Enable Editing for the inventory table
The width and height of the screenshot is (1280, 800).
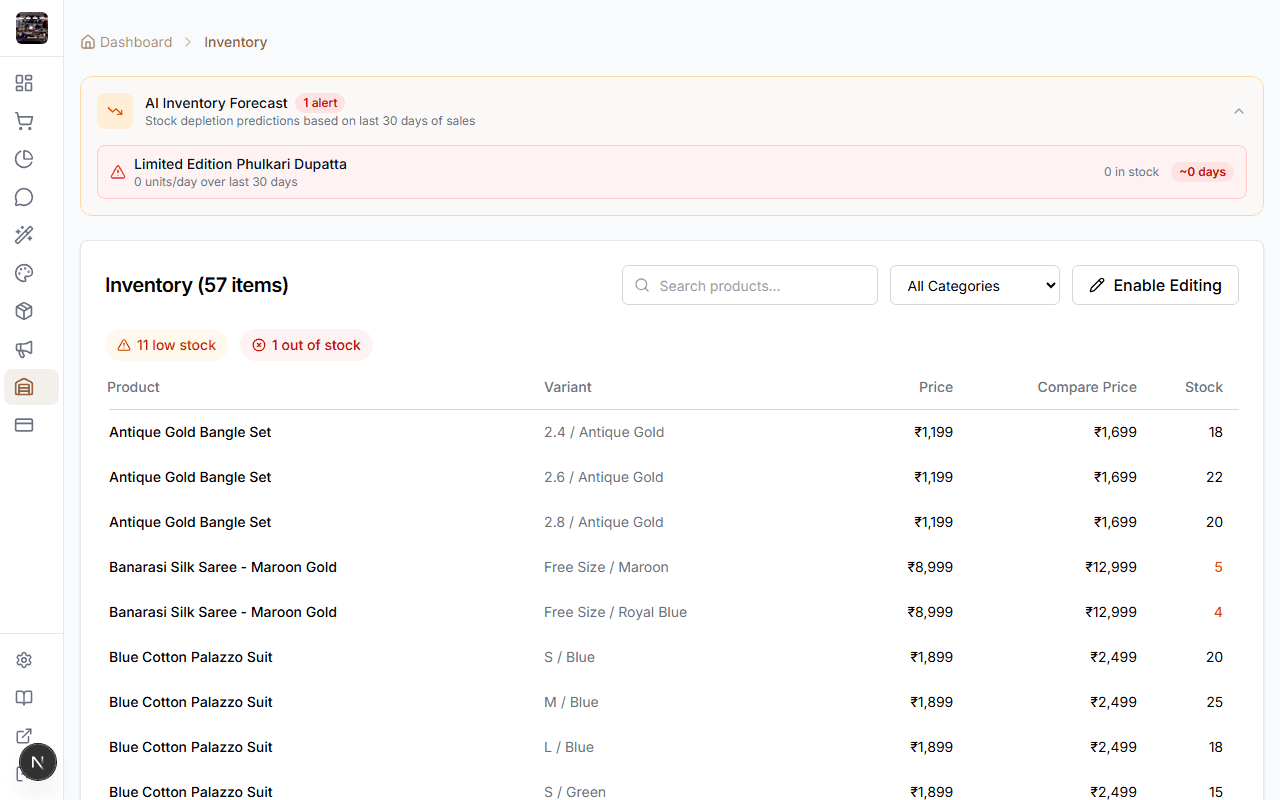tap(1155, 285)
